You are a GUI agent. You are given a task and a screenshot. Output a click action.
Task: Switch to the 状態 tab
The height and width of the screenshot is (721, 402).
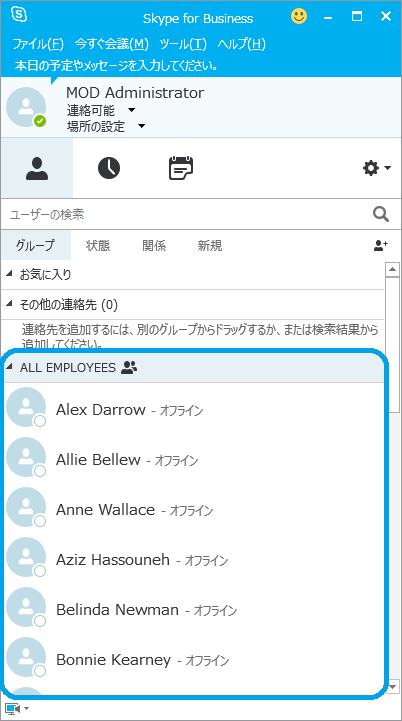[98, 246]
